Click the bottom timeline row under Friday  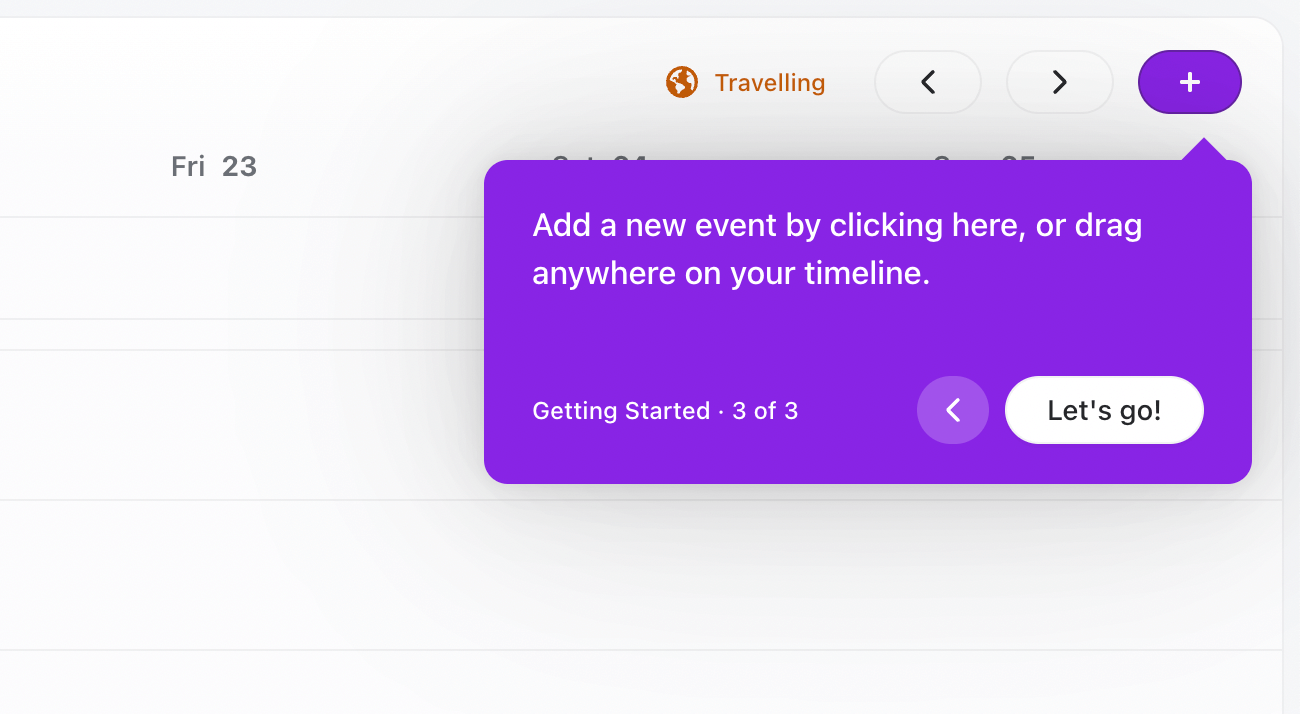click(x=214, y=682)
